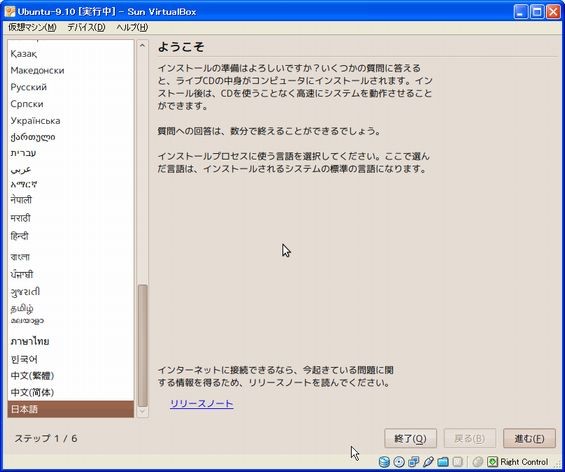Select Қазақ in the language list
The image size is (565, 472).
click(x=71, y=54)
